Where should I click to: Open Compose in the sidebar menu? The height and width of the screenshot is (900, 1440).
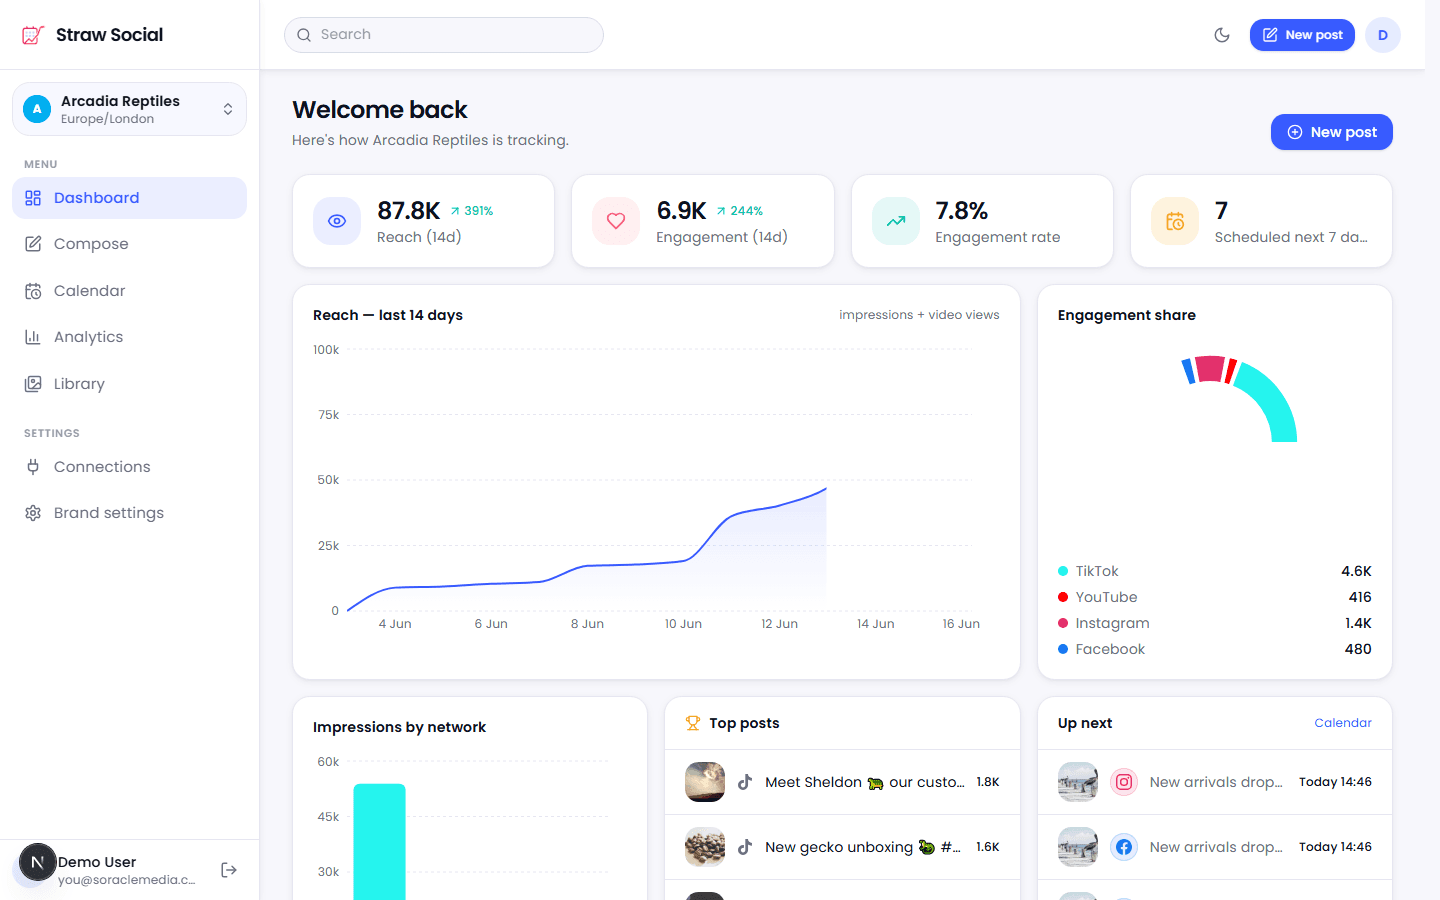(129, 244)
